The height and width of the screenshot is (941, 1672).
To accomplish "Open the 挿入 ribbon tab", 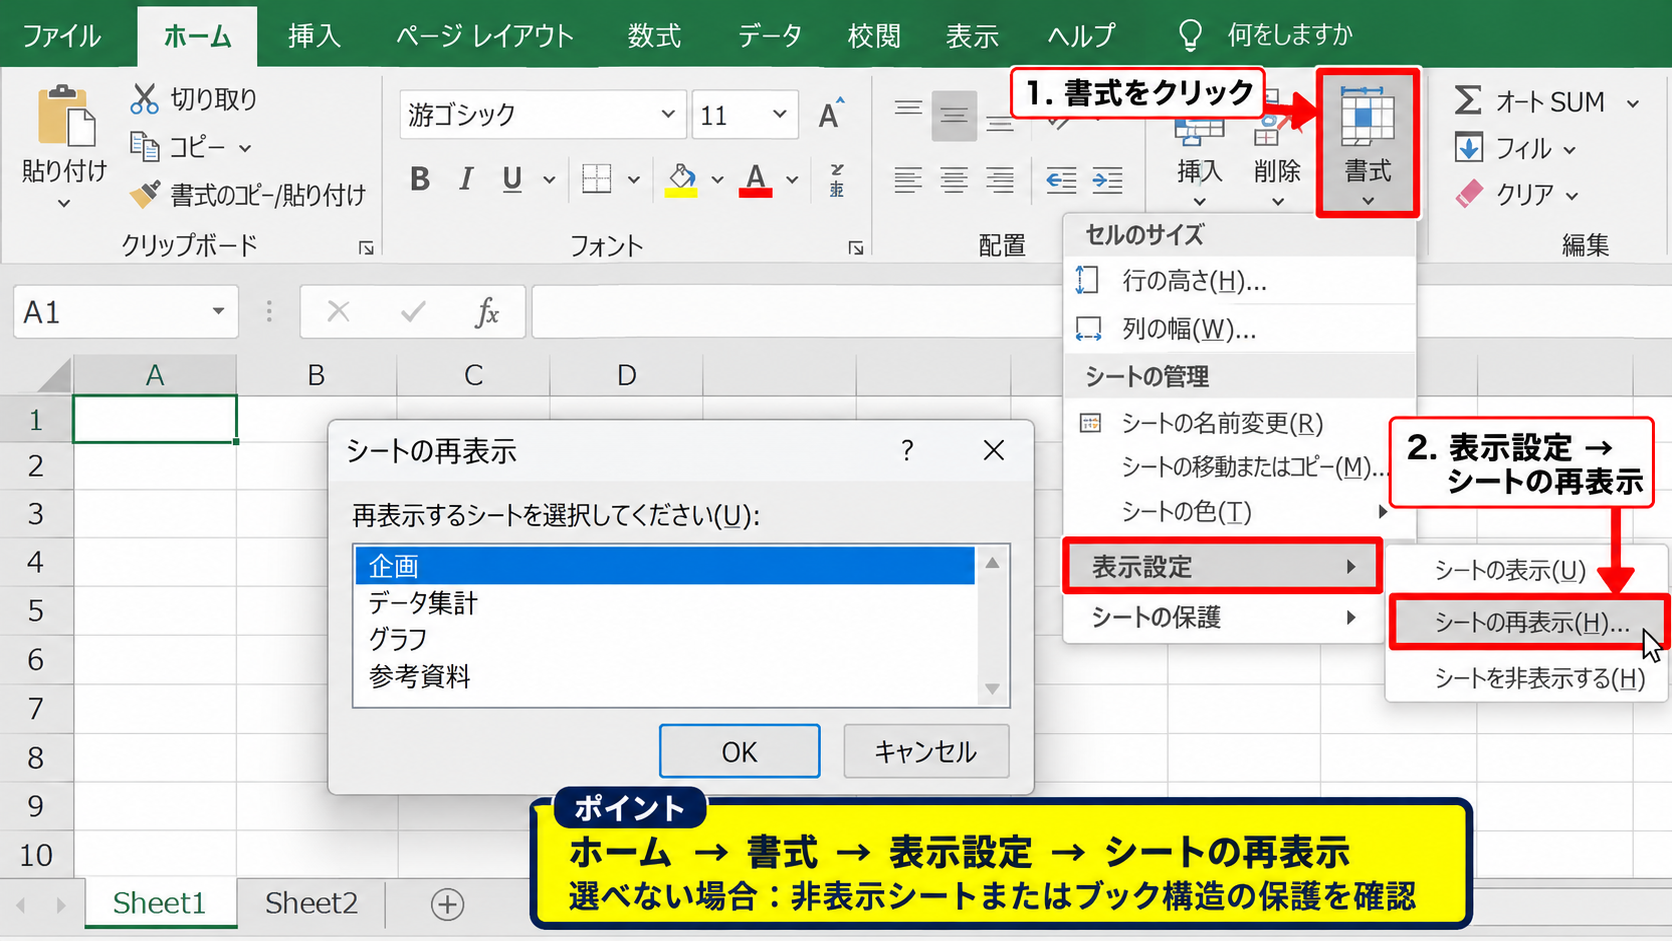I will coord(314,36).
